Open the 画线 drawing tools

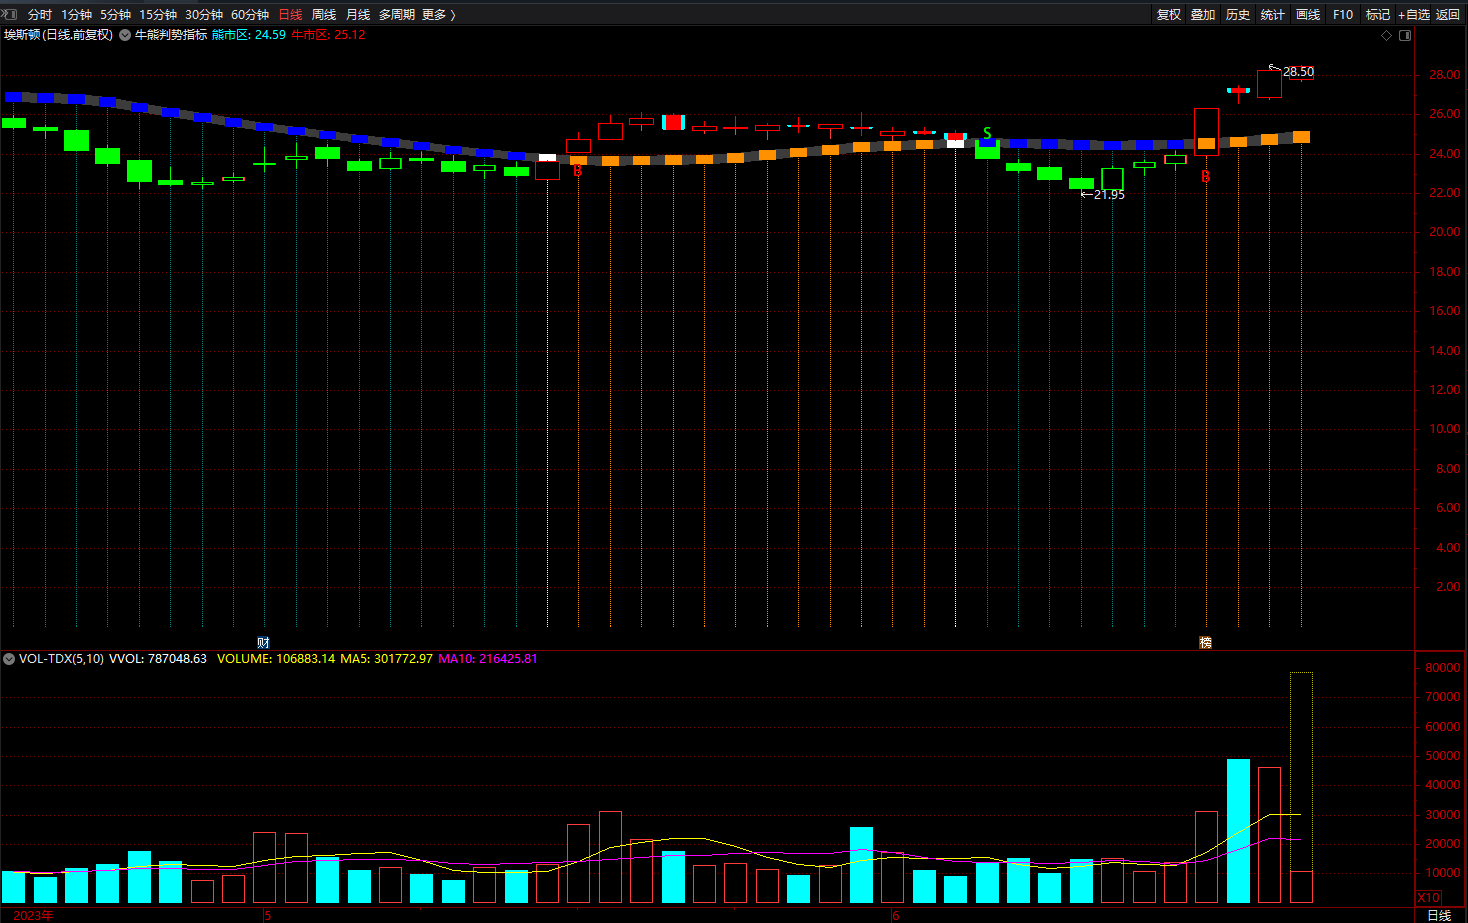1307,14
